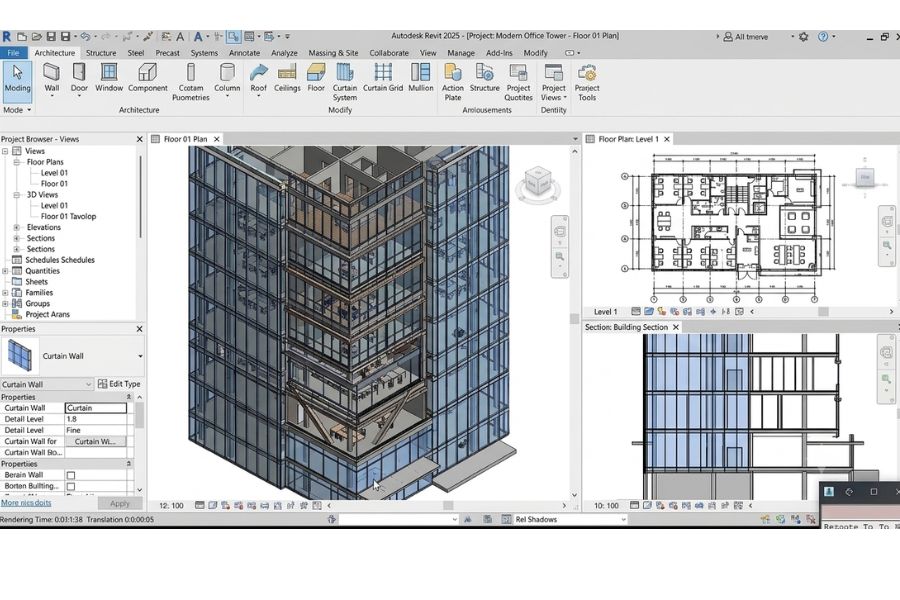
Task: Click the ViewCube in 3D view
Action: pyautogui.click(x=538, y=182)
